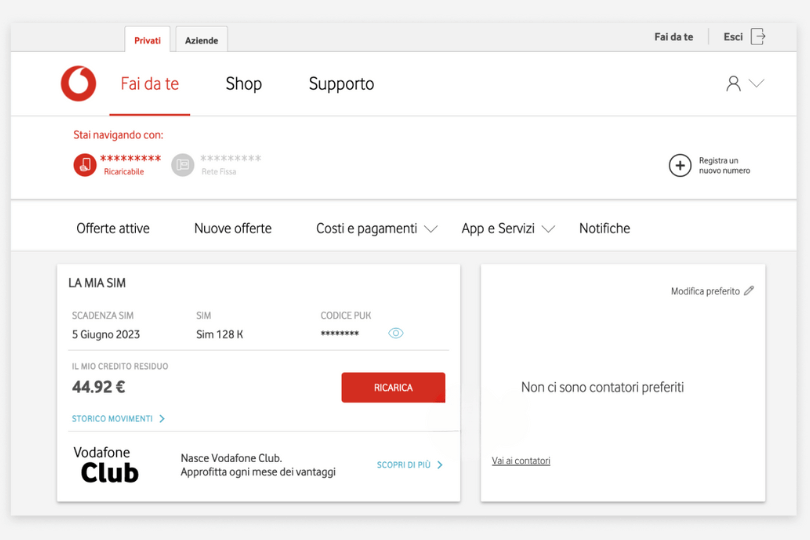Click the Modifica preferito pencil icon
810x540 pixels.
click(749, 291)
